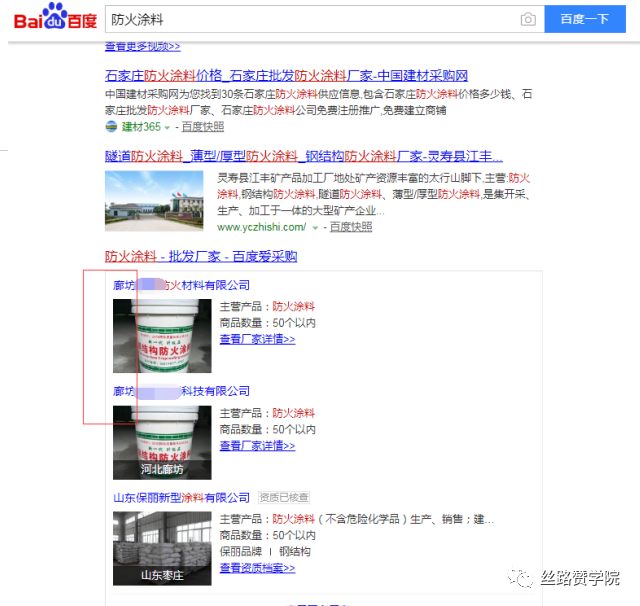Open first 廊坊 防火材料有限公司 company link
The height and width of the screenshot is (606, 640).
181,285
